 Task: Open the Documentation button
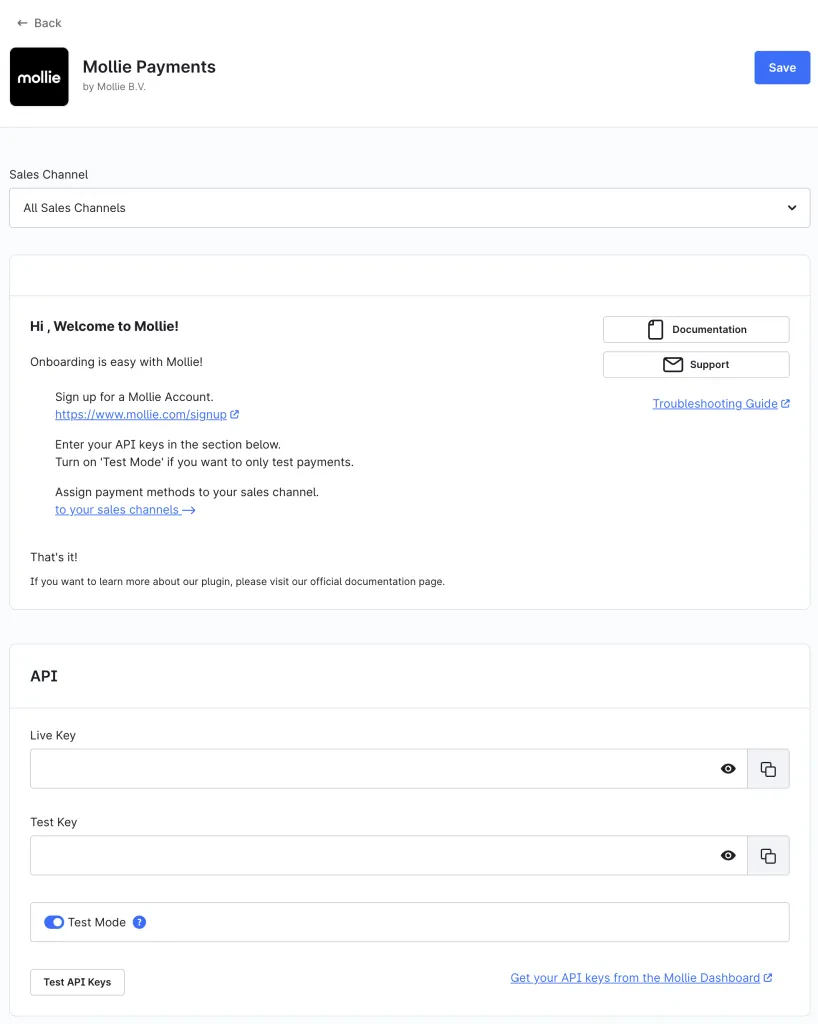pyautogui.click(x=696, y=329)
